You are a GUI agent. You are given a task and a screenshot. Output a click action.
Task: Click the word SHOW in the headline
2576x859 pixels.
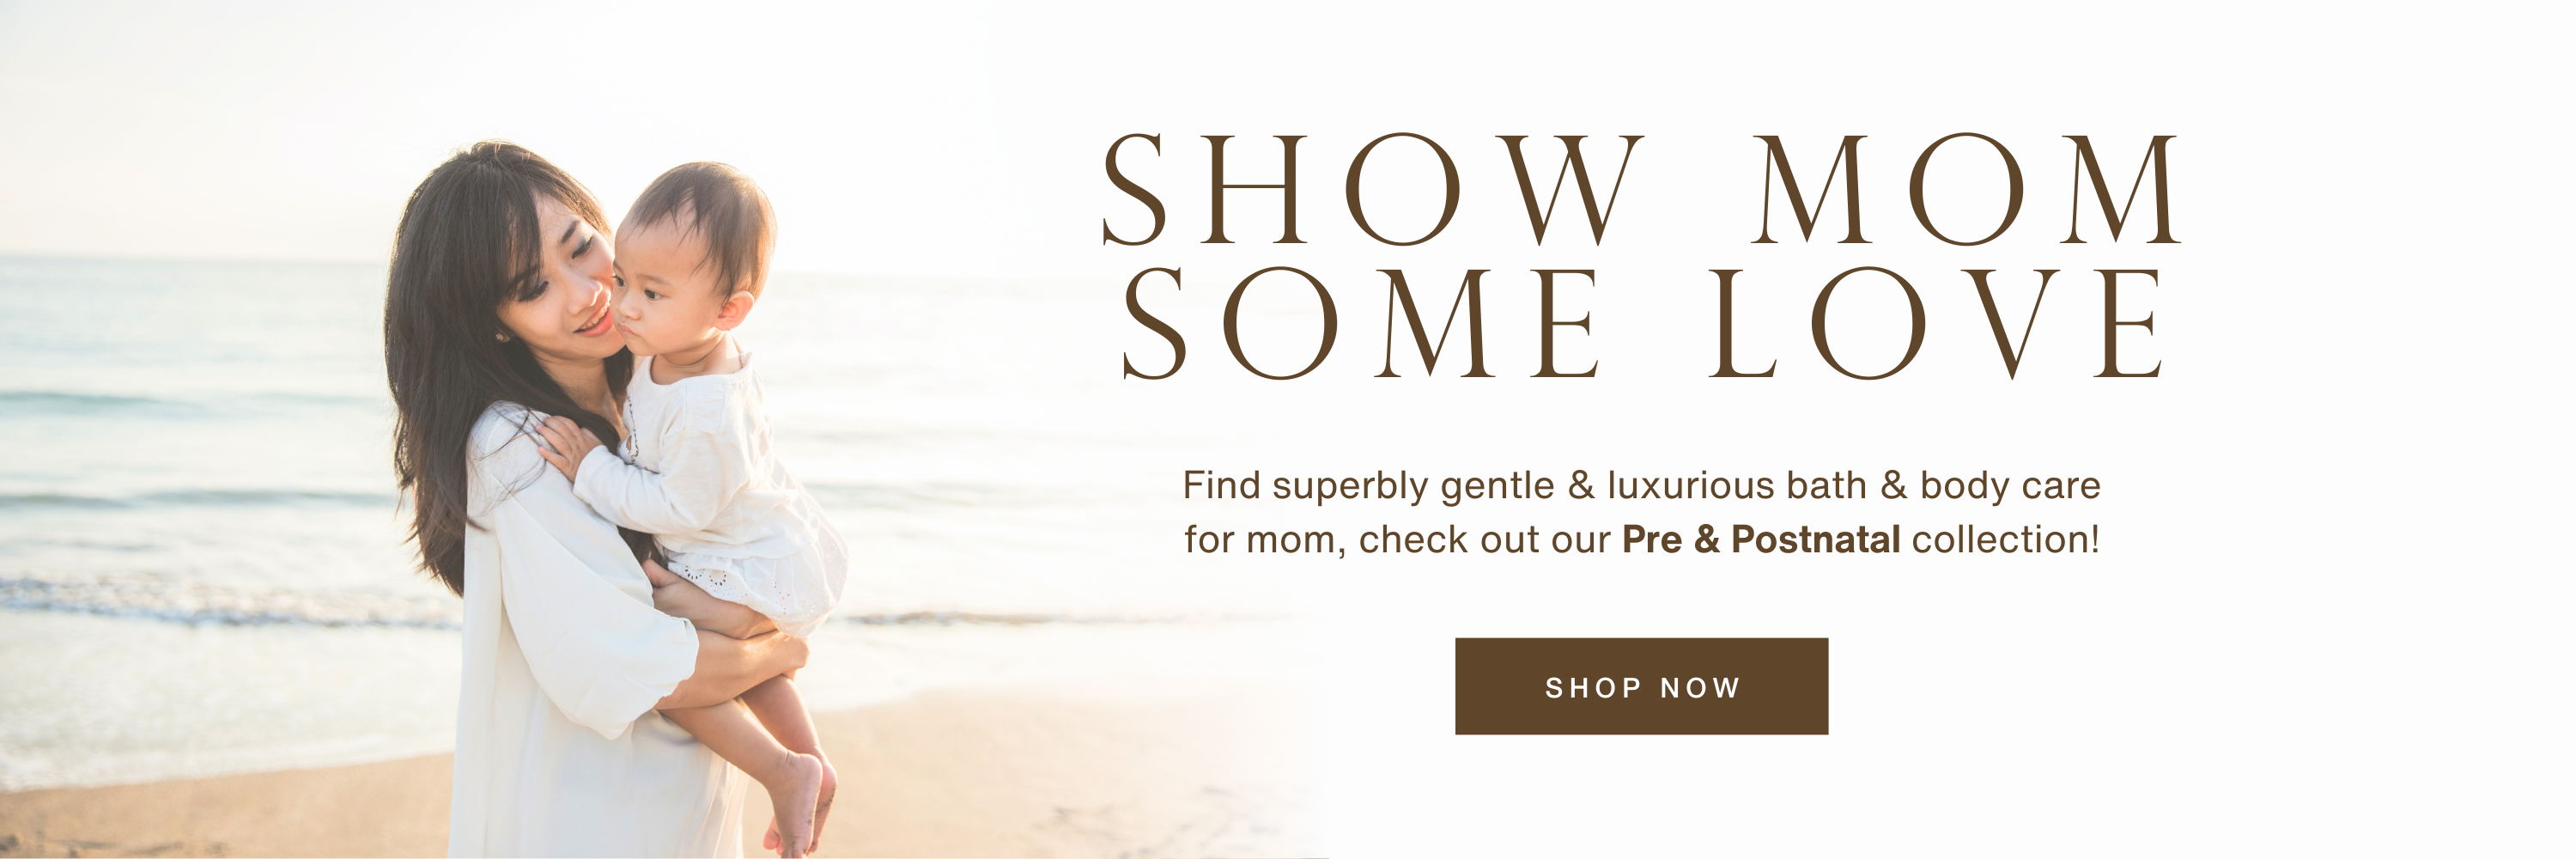[x=1373, y=189]
